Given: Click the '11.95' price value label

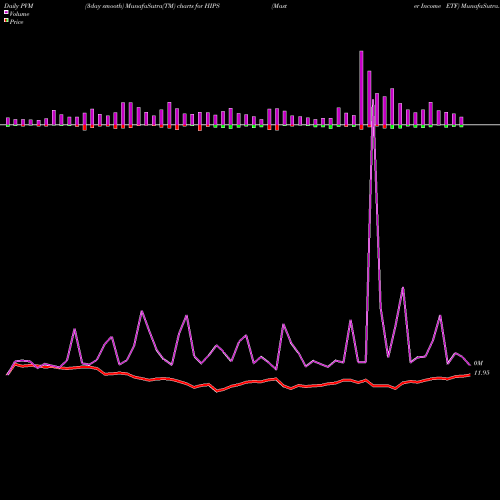Looking at the screenshot, I should 481,373.
